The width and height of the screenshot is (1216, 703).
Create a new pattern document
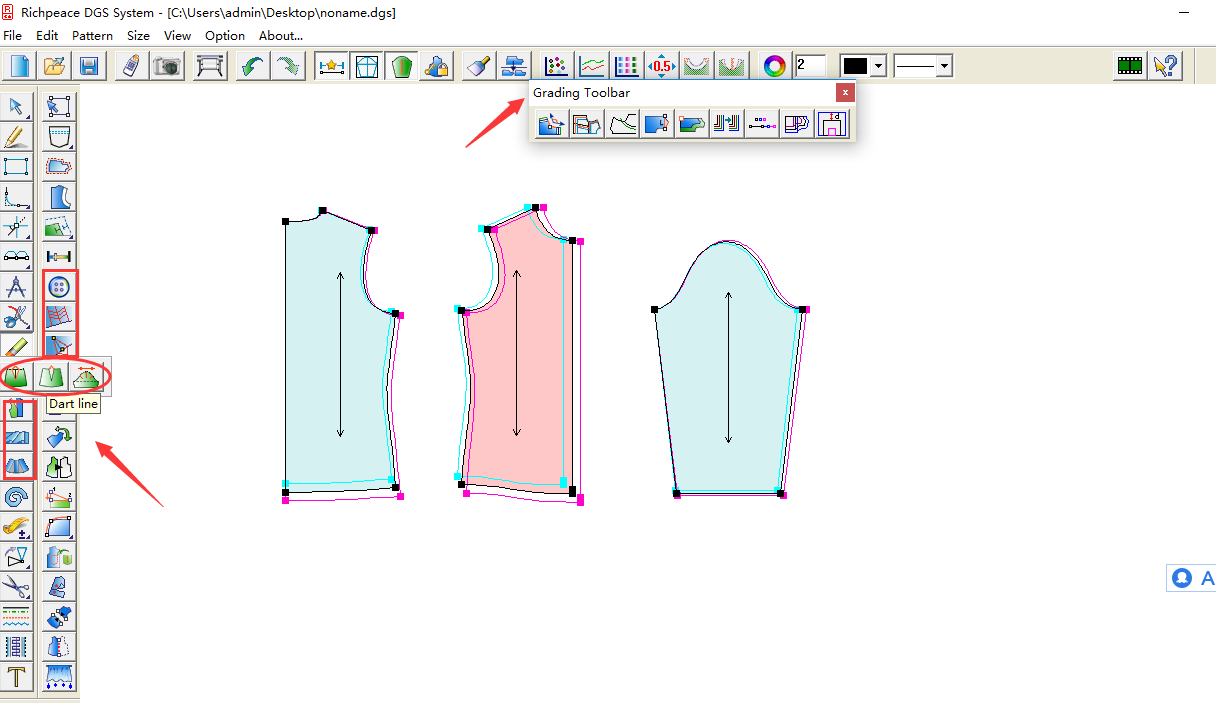(x=20, y=65)
